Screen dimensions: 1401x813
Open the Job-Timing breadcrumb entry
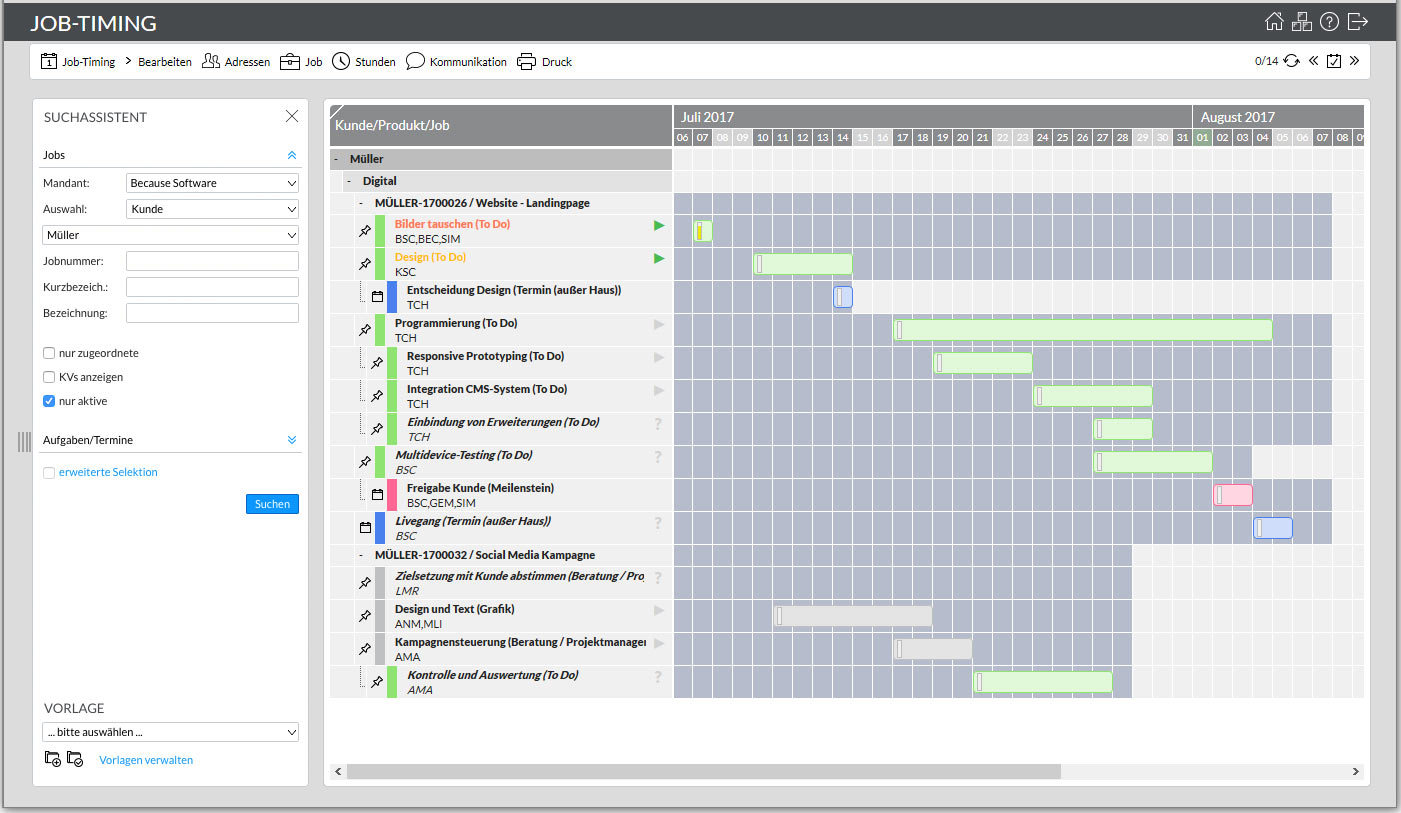click(x=88, y=61)
